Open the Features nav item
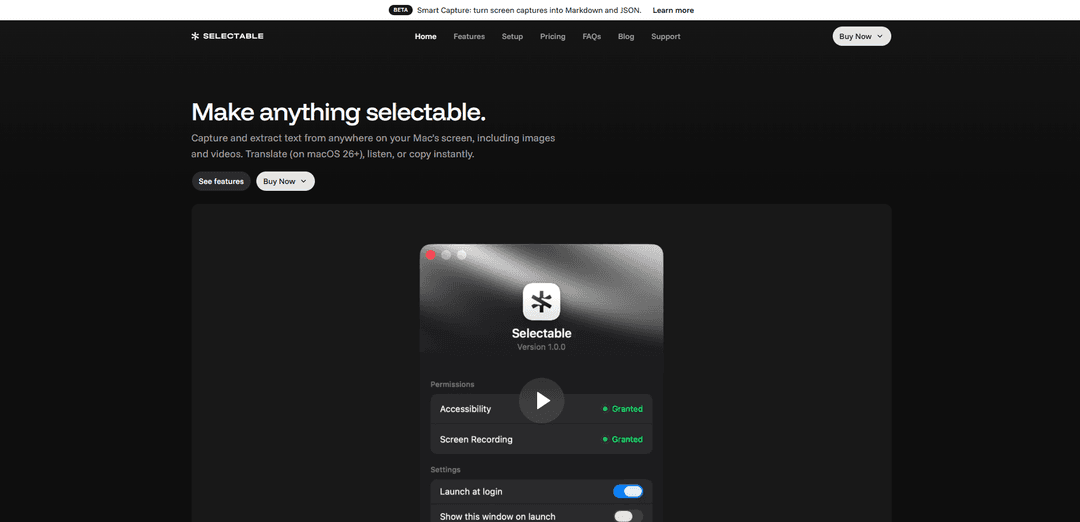Image resolution: width=1080 pixels, height=522 pixels. pos(469,36)
